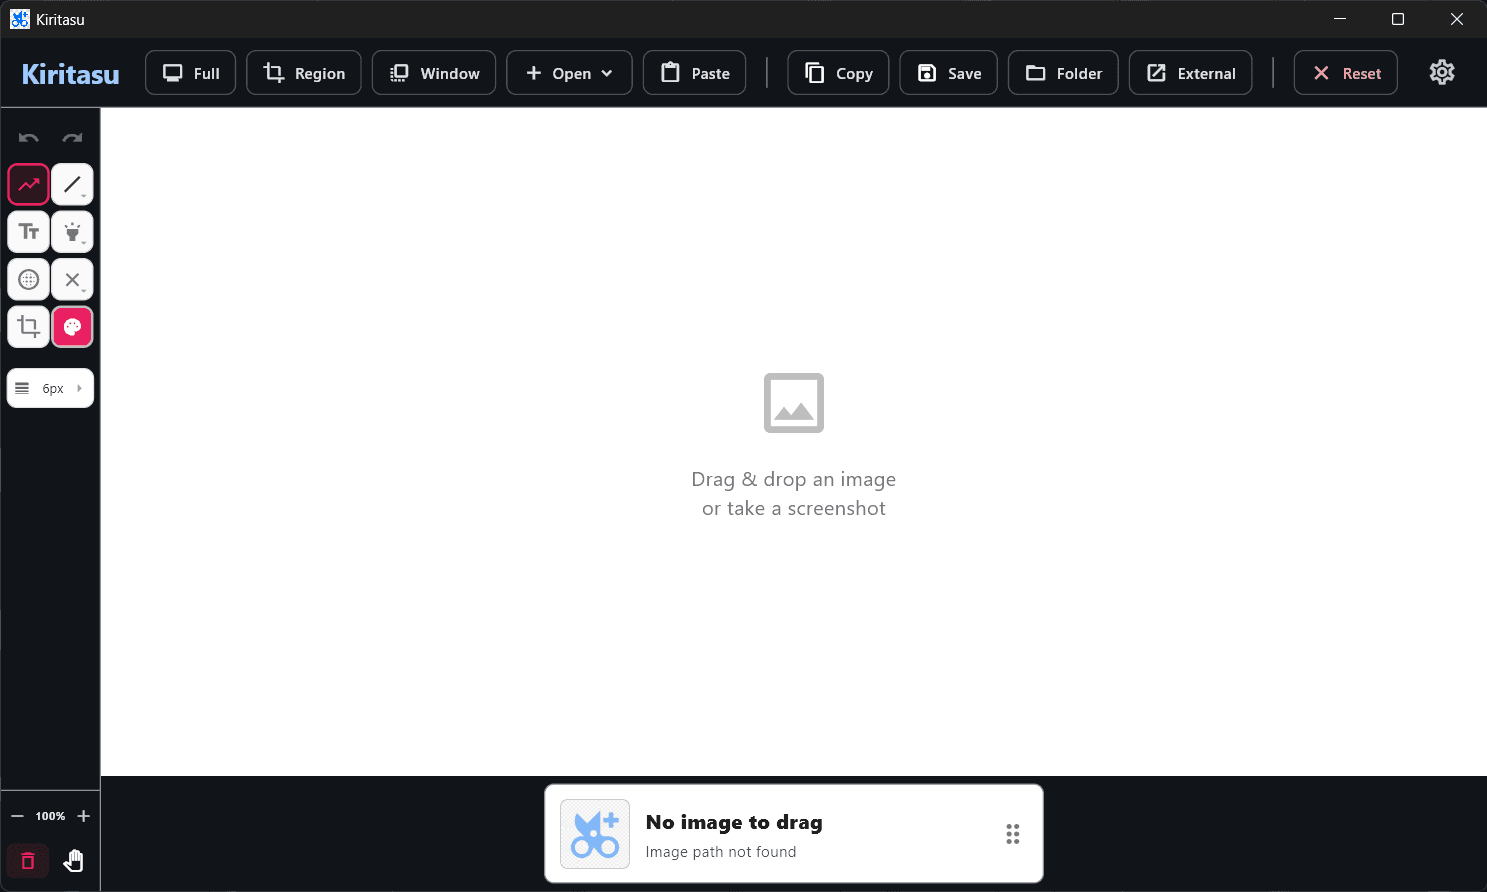Select the line drawing tool
The image size is (1487, 892).
tap(72, 184)
